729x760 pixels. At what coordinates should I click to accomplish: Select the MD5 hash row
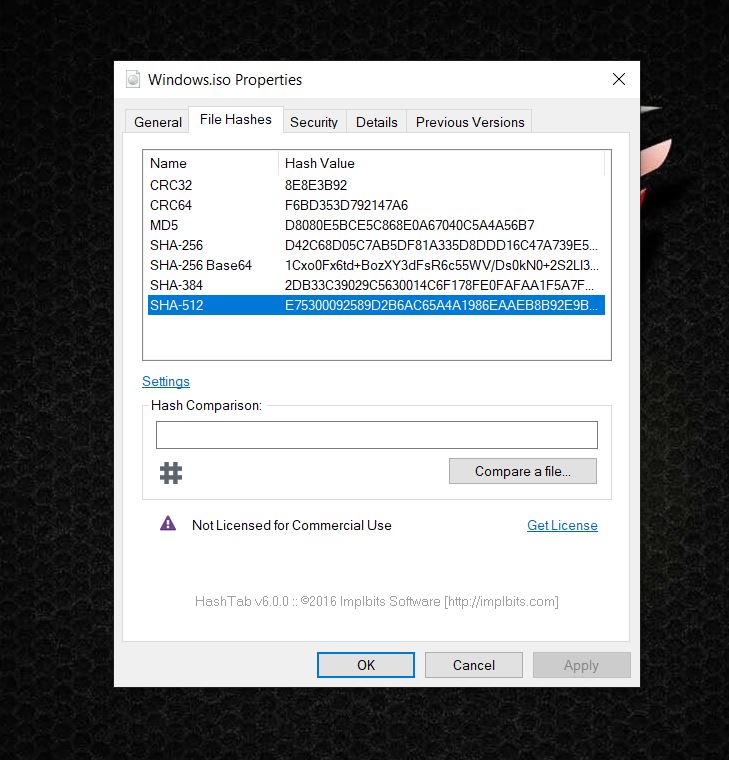[376, 225]
